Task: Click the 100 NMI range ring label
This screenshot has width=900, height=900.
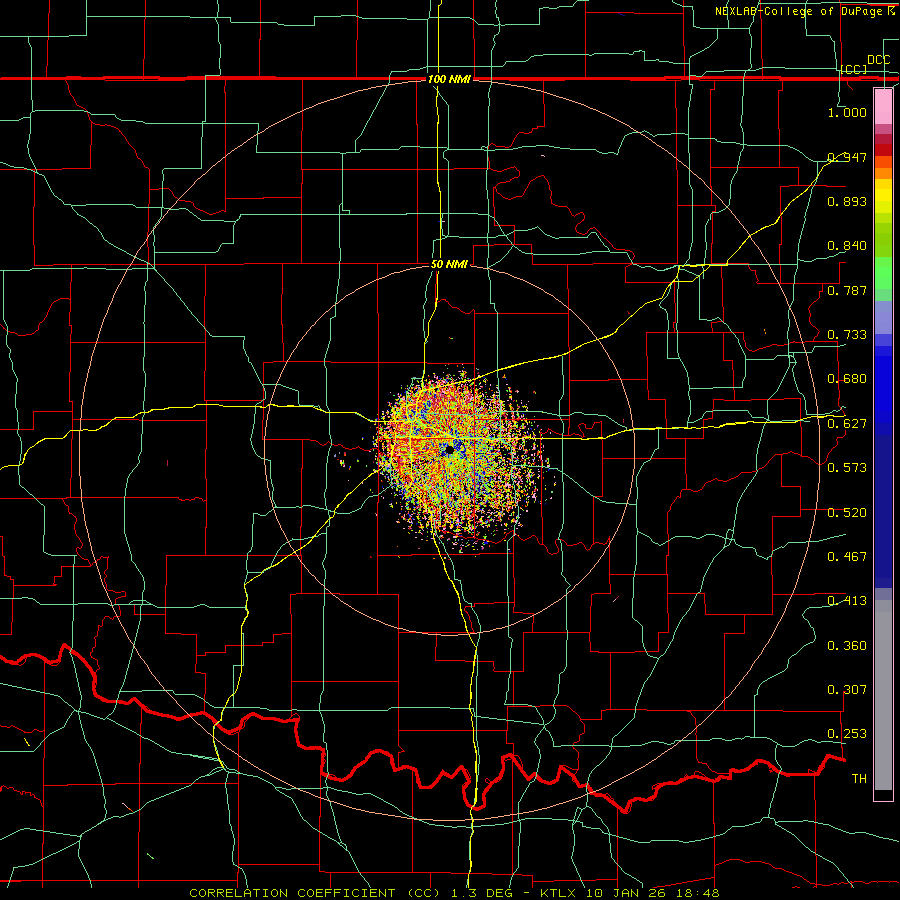Action: tap(449, 79)
